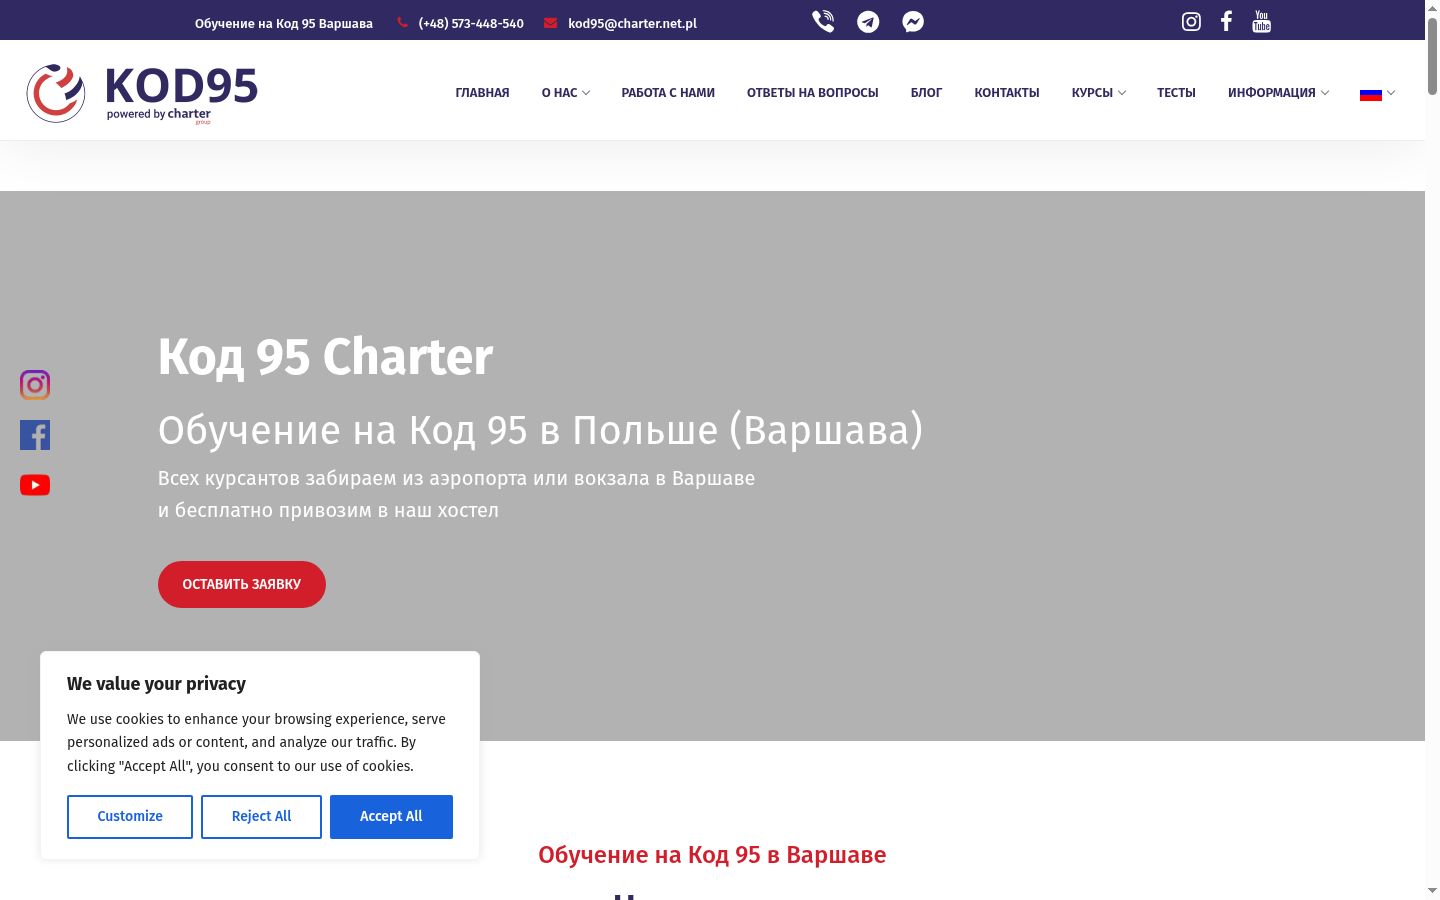The image size is (1440, 900).
Task: Click email kod95@charter.net.pl
Action: tap(632, 23)
